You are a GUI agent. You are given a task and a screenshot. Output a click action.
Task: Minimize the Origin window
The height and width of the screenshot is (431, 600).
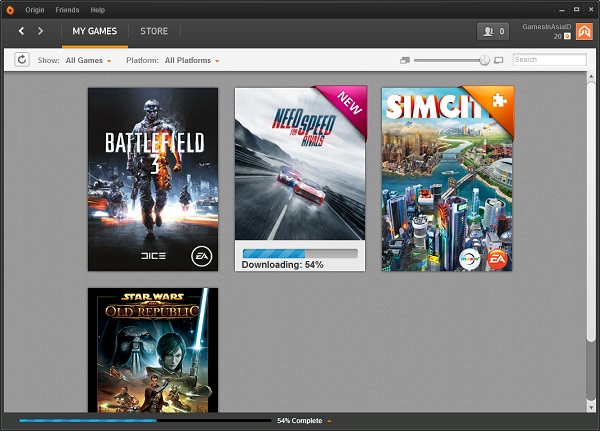point(562,10)
